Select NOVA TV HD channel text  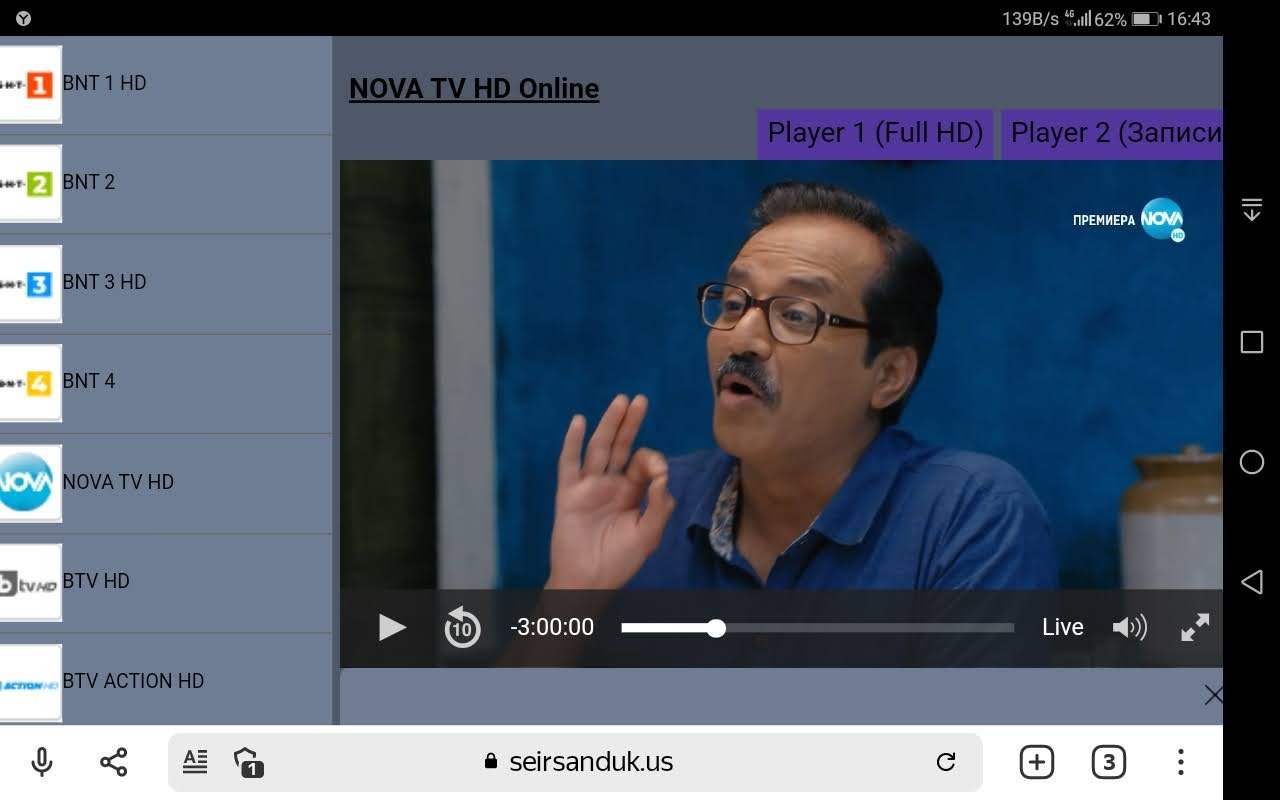click(x=118, y=482)
